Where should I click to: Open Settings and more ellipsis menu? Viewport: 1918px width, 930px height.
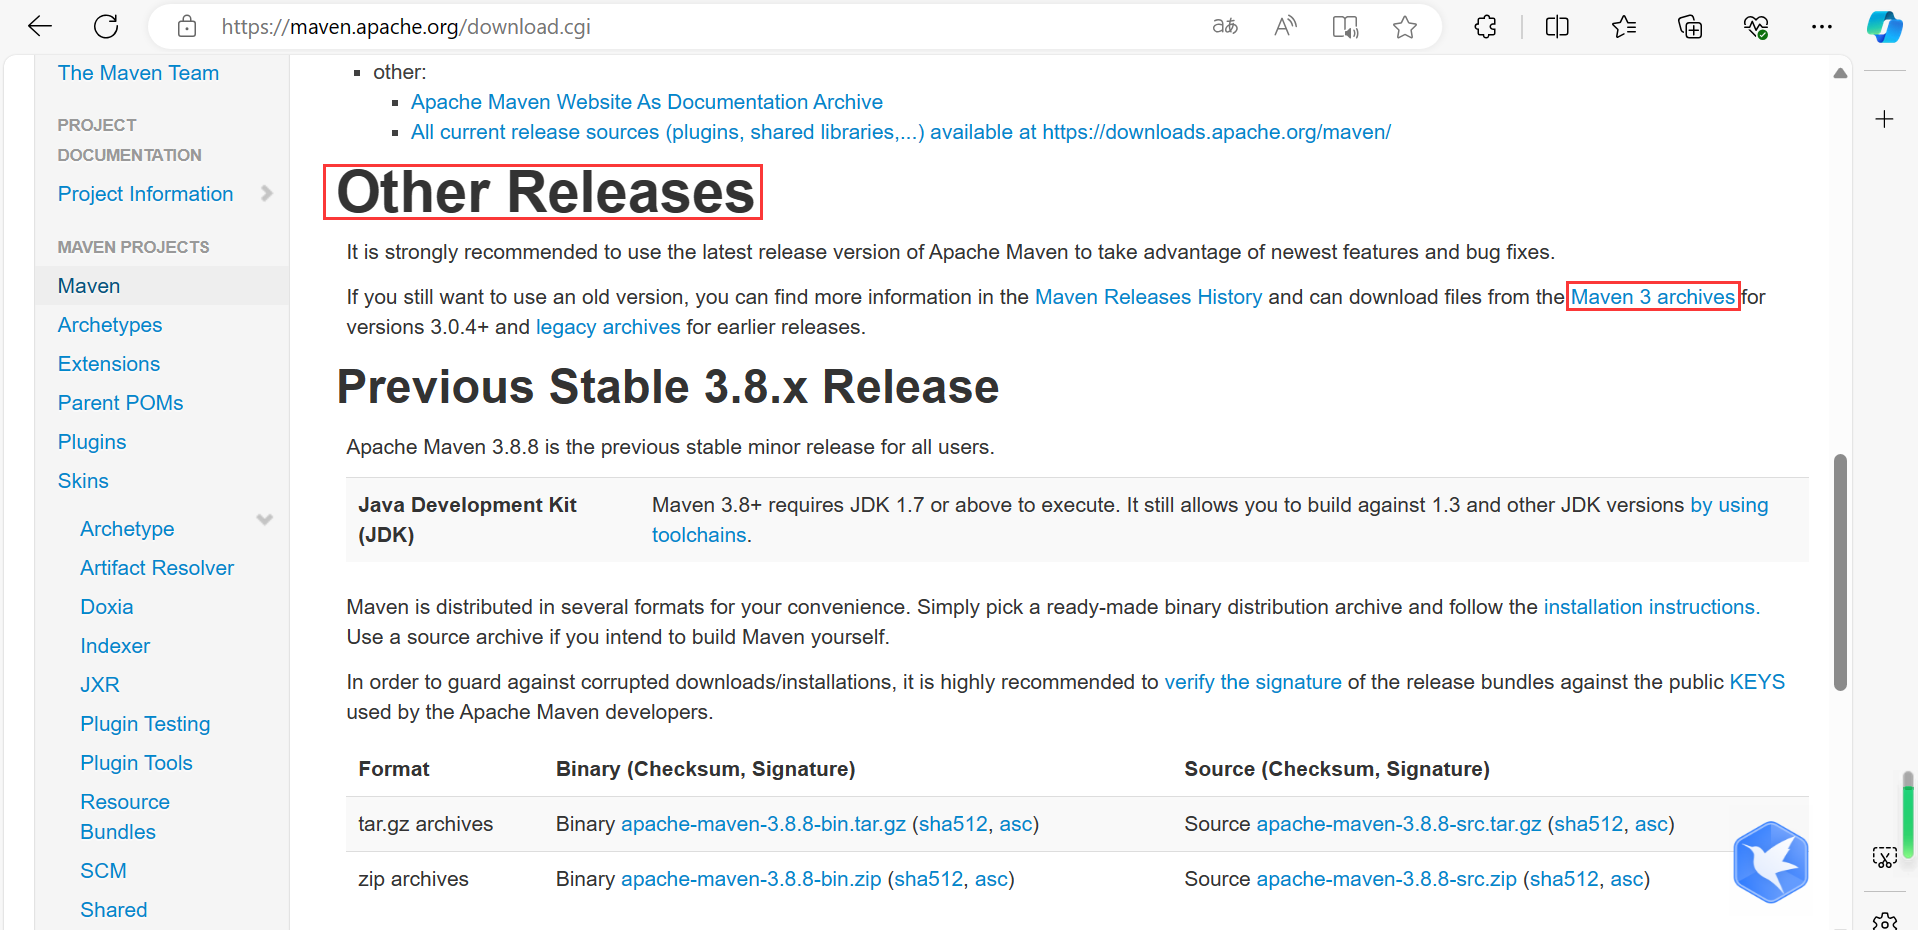1822,27
